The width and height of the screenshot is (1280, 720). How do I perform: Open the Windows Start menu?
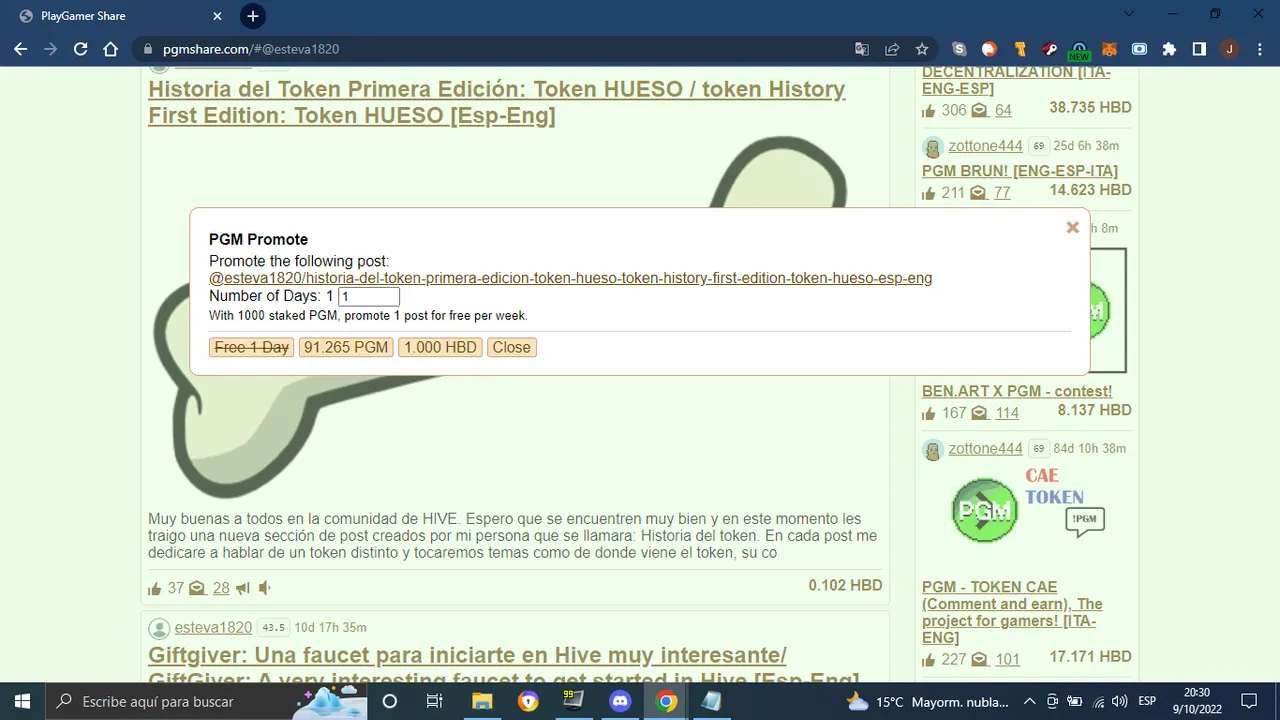click(22, 701)
